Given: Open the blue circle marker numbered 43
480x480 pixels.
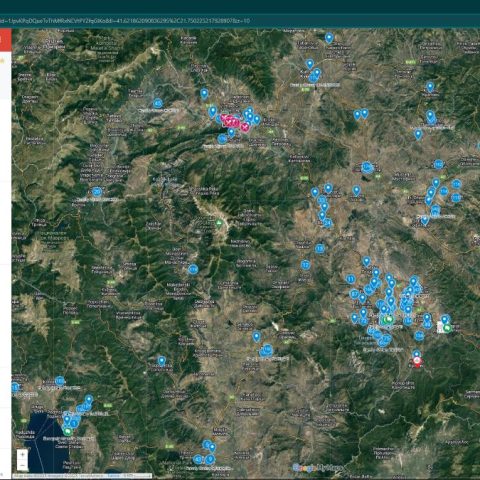Looking at the screenshot, I should (198, 459).
